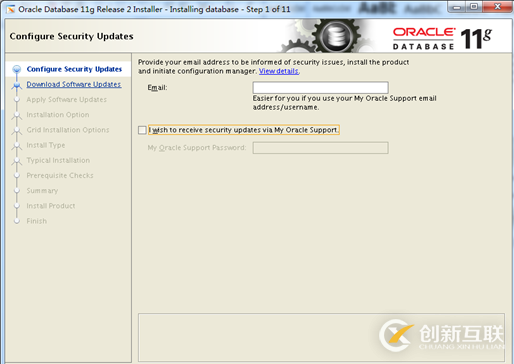Click the Typical Installation step
This screenshot has width=514, height=364.
(x=58, y=160)
